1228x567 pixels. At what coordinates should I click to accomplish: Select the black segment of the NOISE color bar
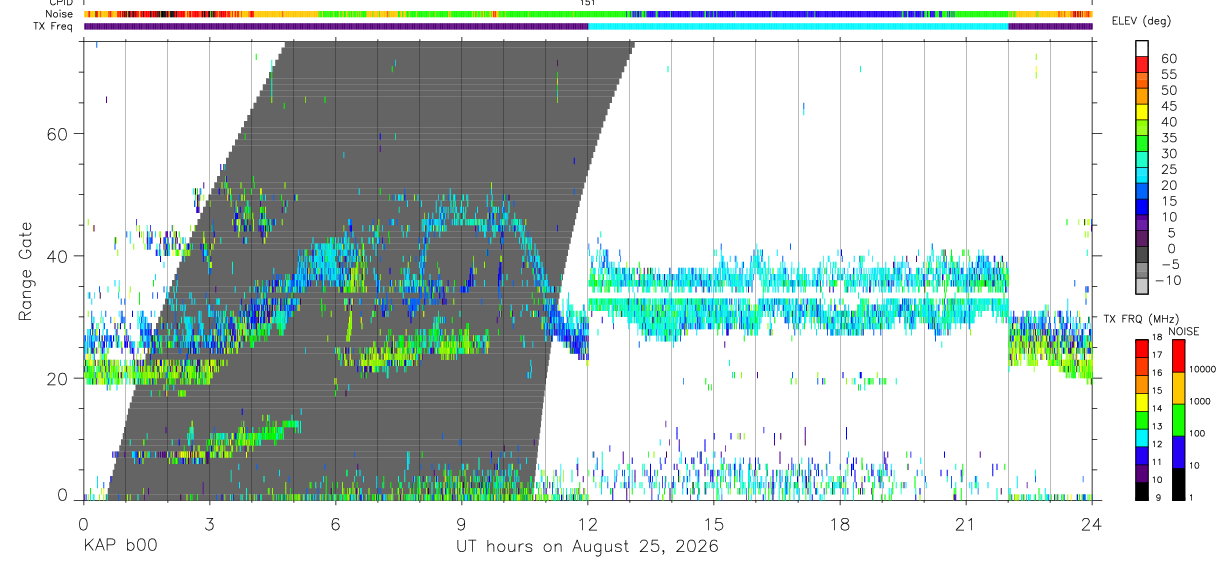[1178, 483]
